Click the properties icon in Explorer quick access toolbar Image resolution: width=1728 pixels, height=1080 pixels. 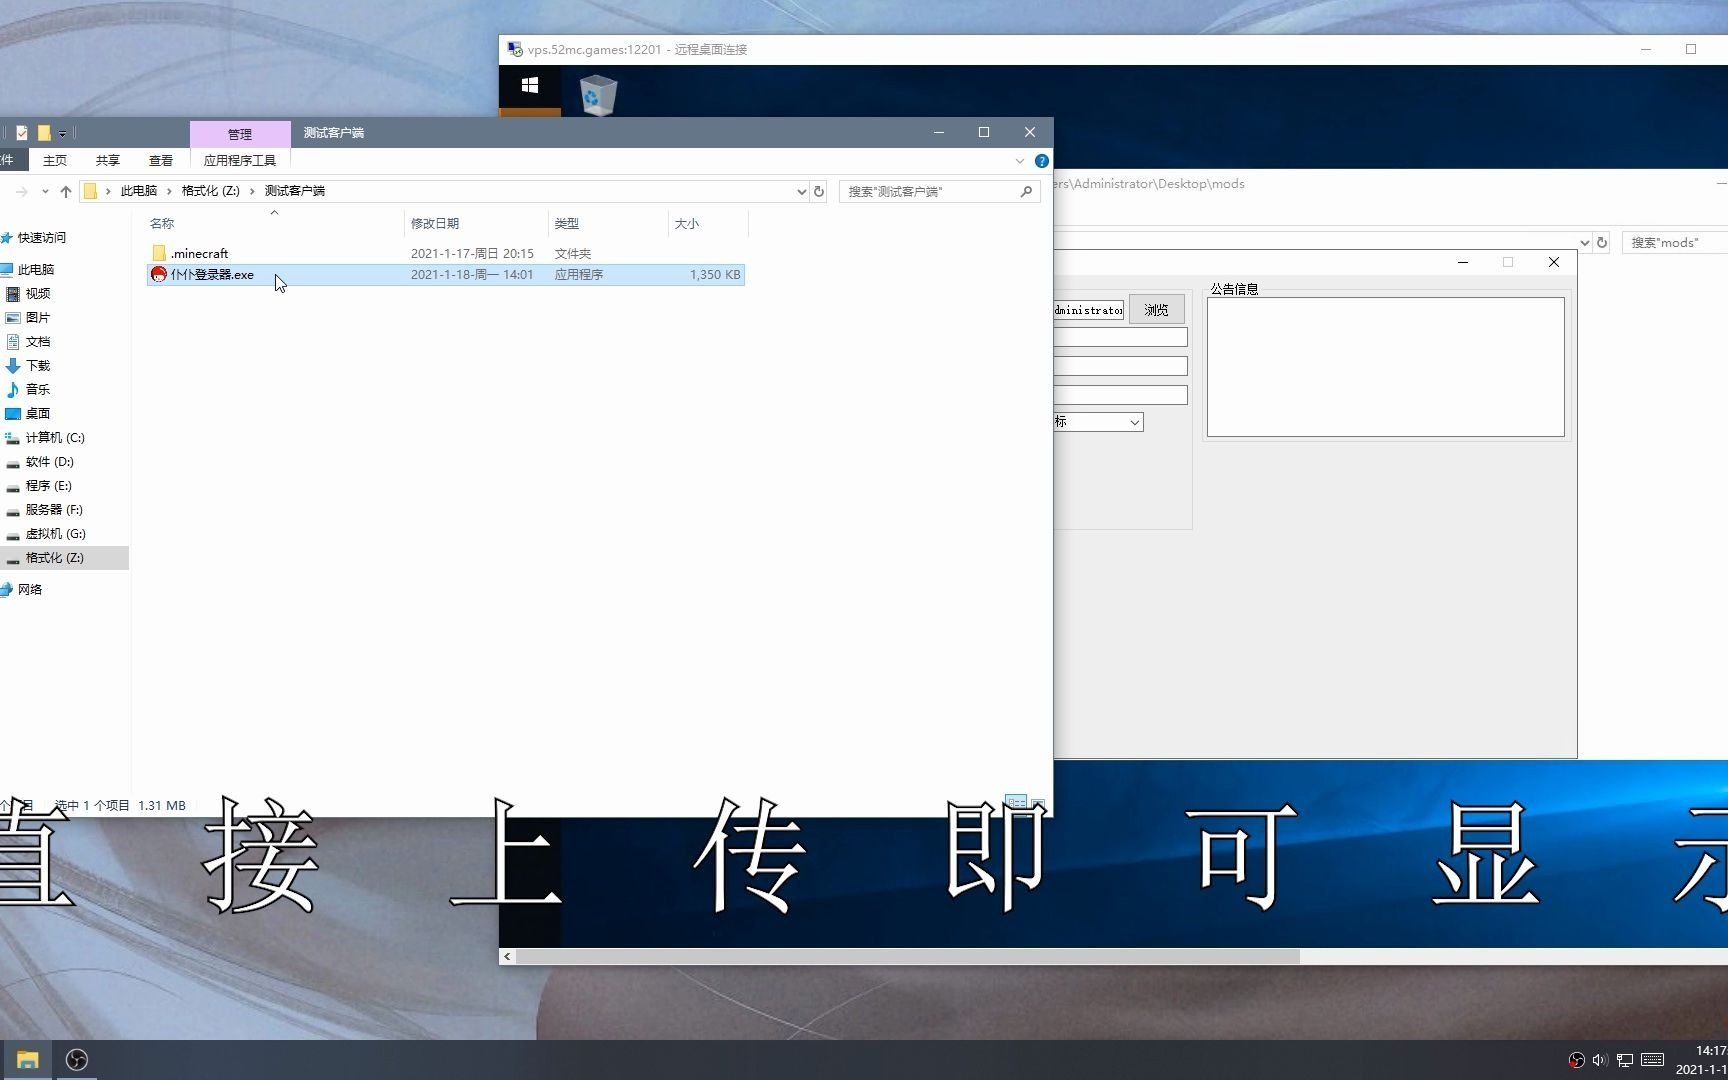tap(21, 133)
